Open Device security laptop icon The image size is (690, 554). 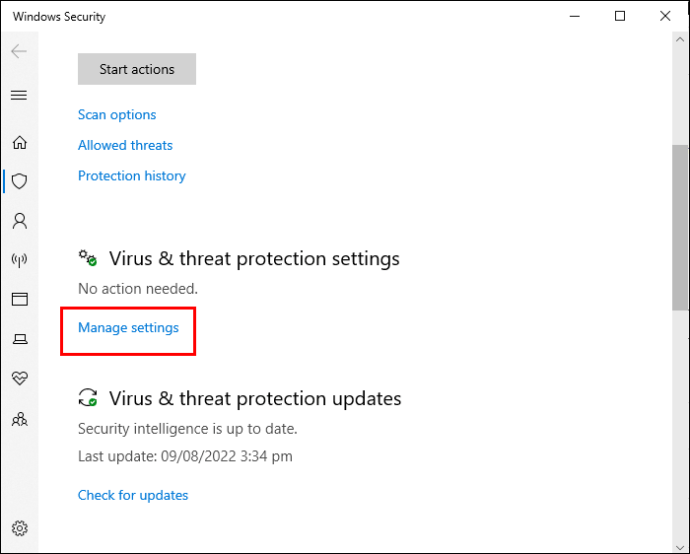pyautogui.click(x=19, y=339)
